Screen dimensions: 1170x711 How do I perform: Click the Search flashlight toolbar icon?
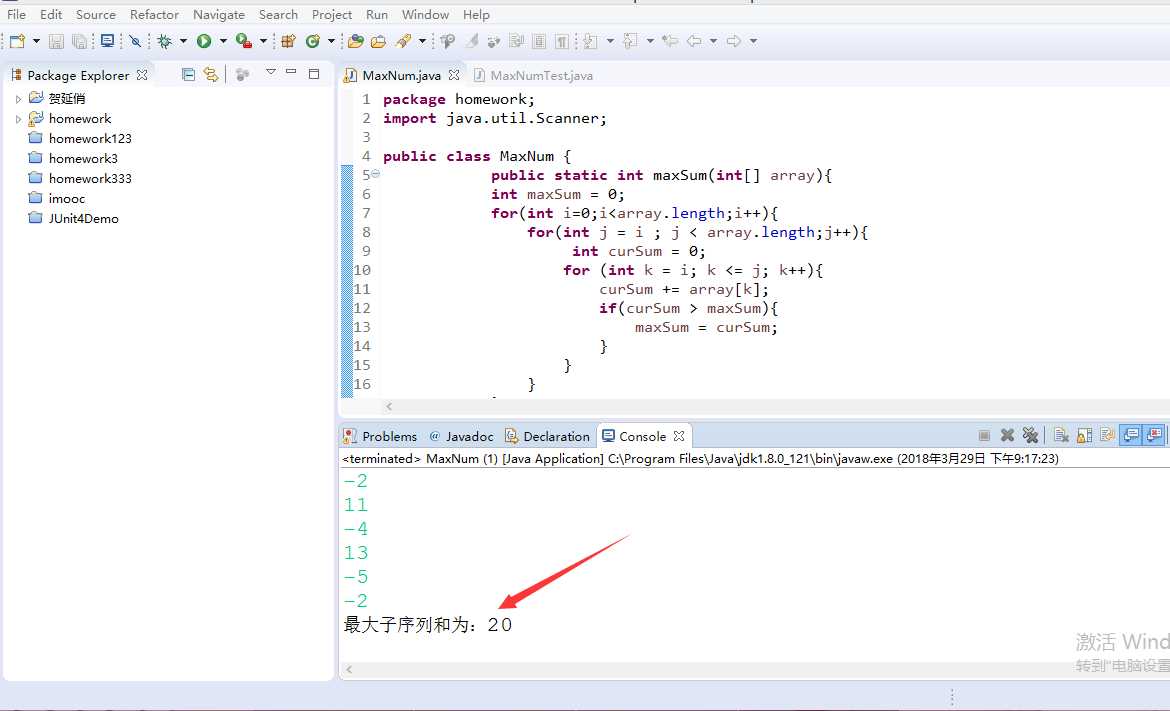click(x=404, y=41)
